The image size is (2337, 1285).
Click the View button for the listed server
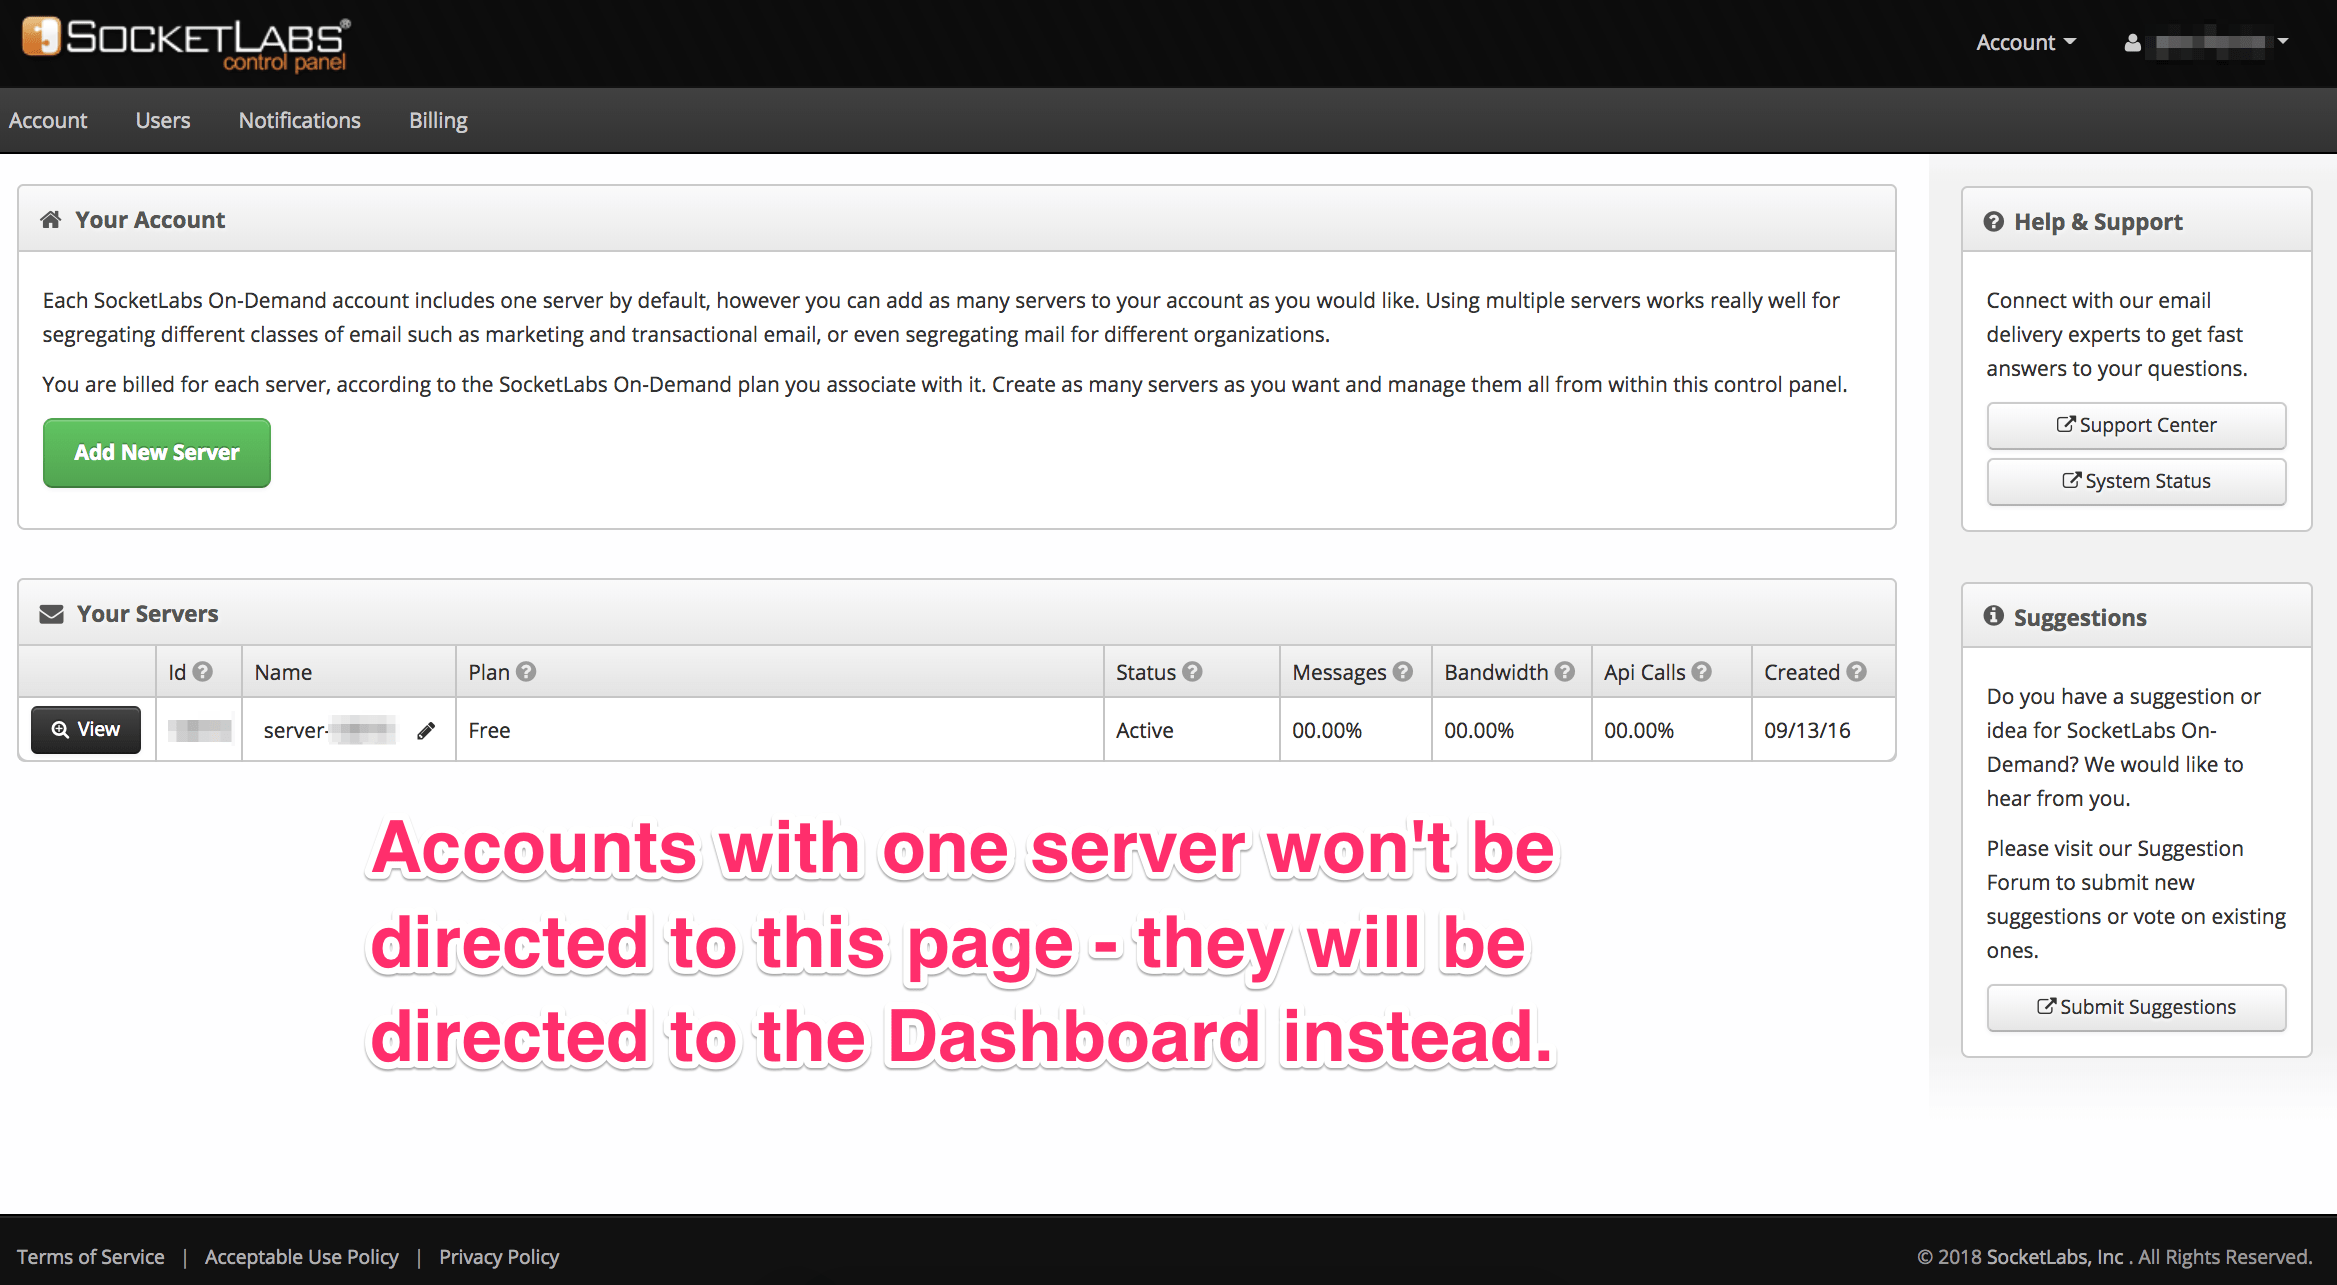[85, 730]
